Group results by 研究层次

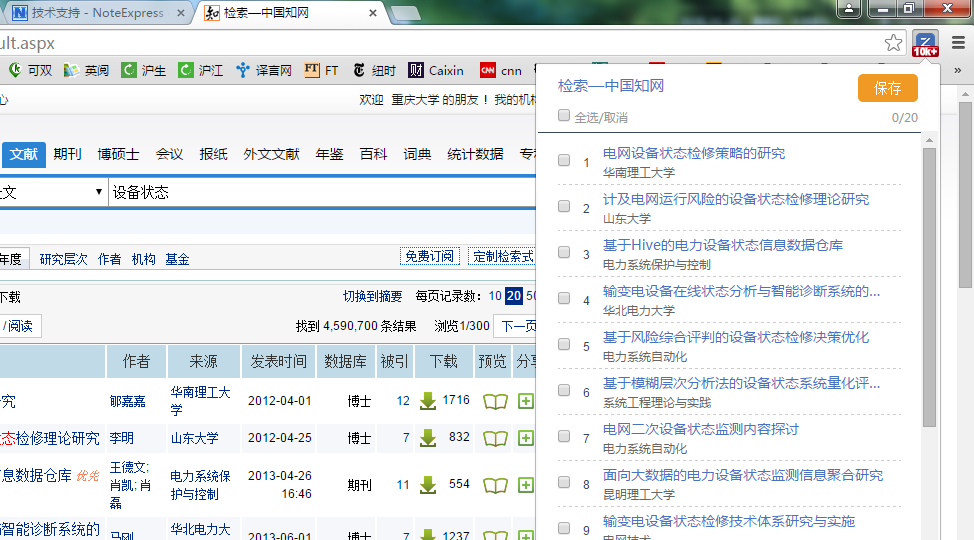click(63, 259)
